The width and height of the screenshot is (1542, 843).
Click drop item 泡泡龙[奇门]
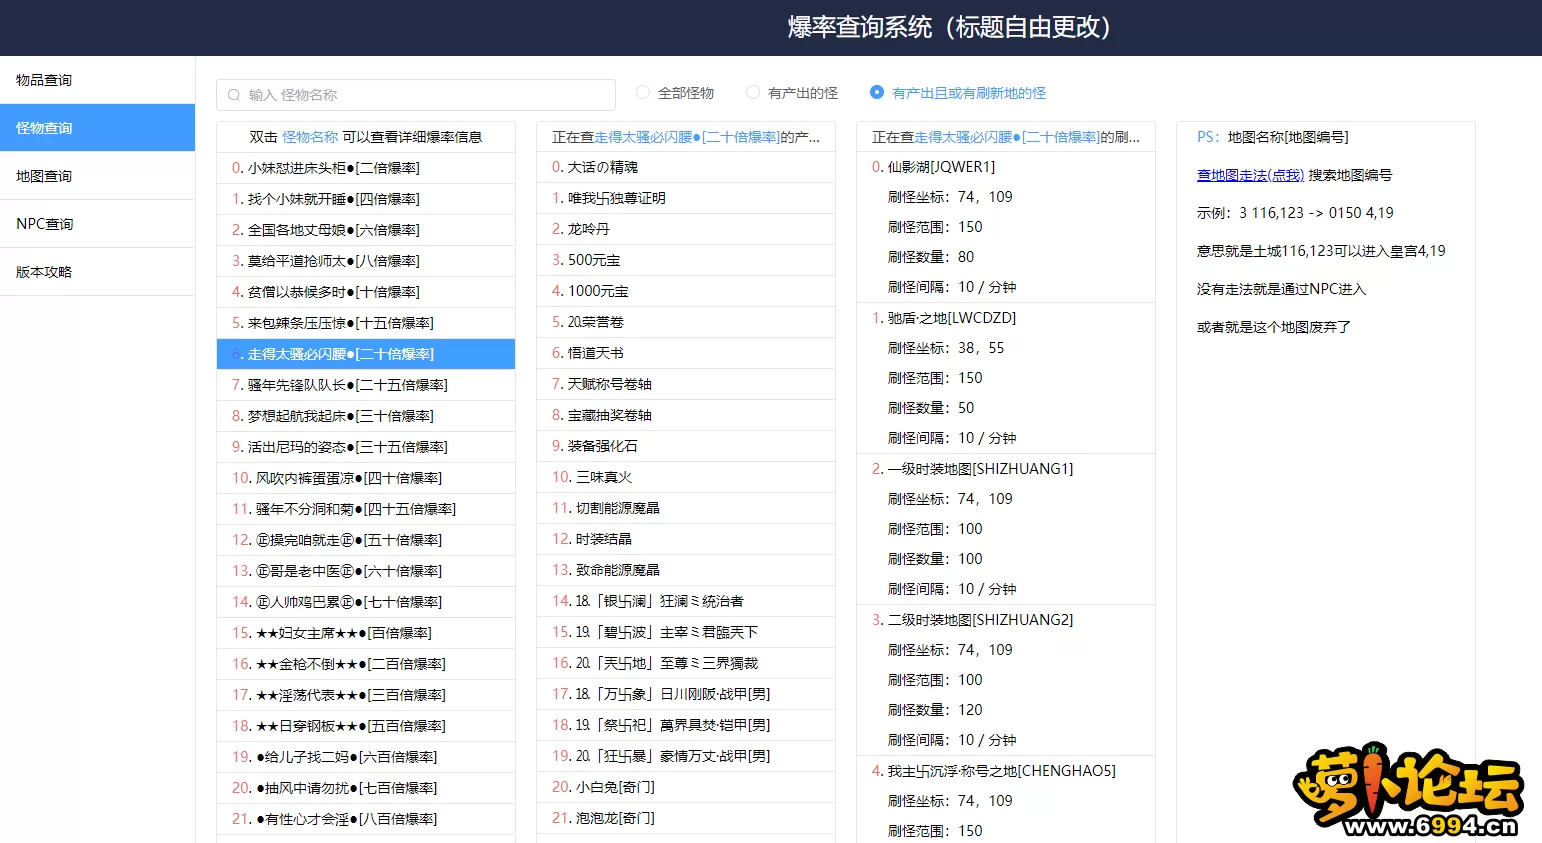click(686, 818)
